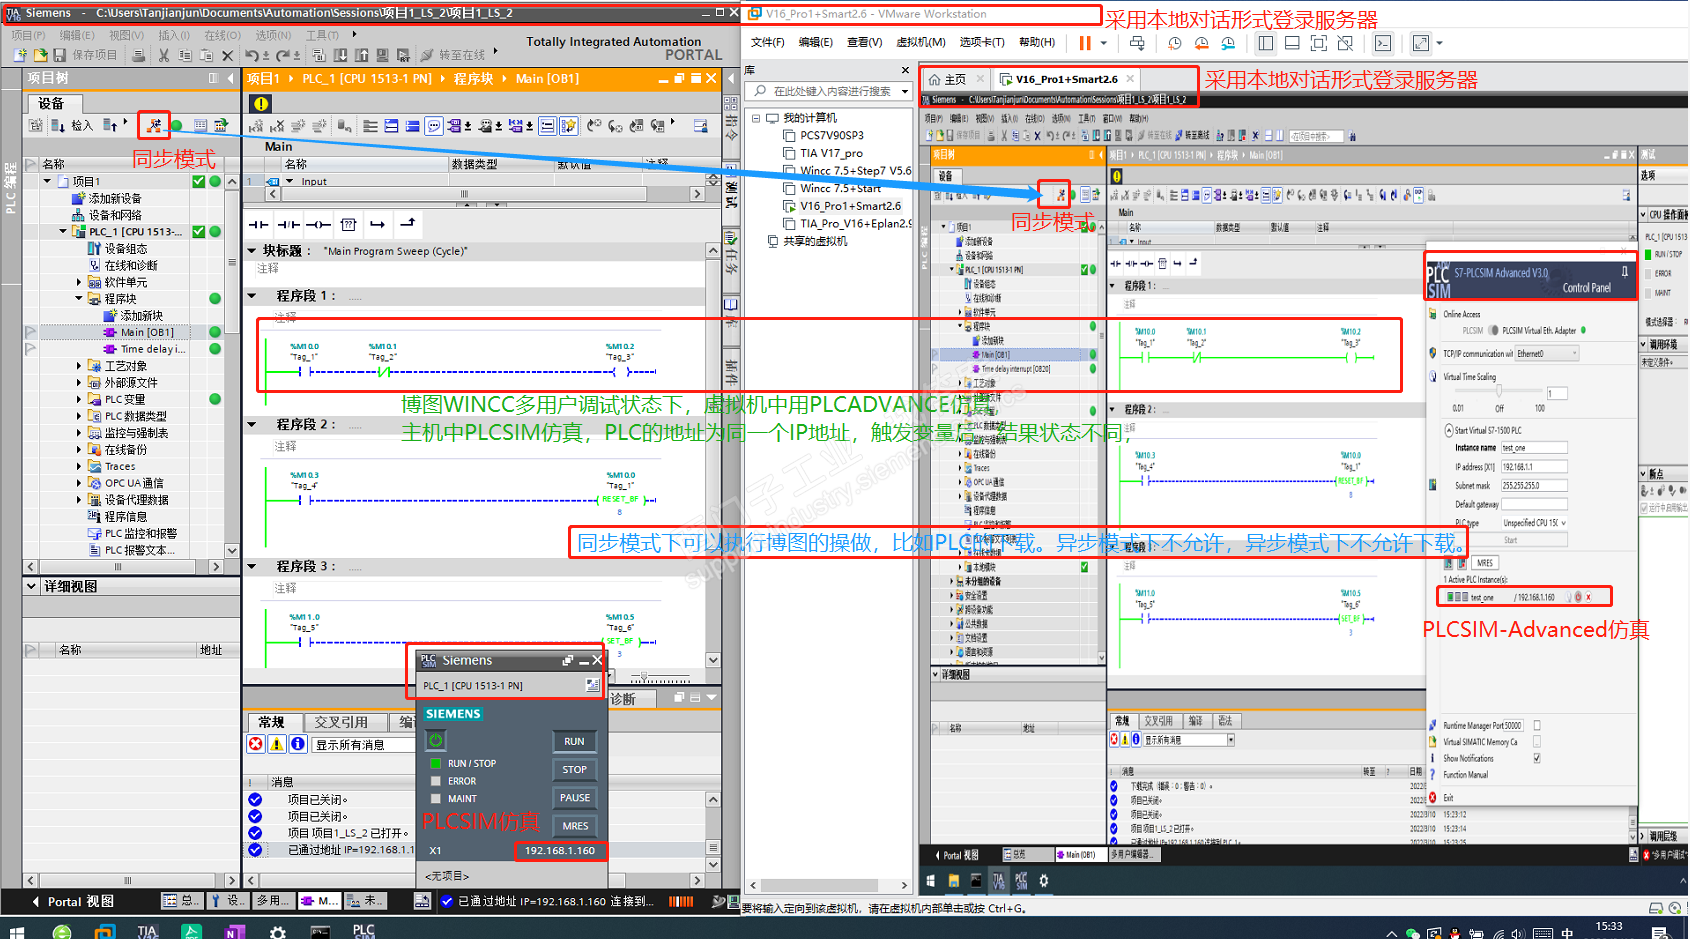Image resolution: width=1690 pixels, height=939 pixels.
Task: Switch to Portal 视图 in host TIA
Action: point(73,901)
